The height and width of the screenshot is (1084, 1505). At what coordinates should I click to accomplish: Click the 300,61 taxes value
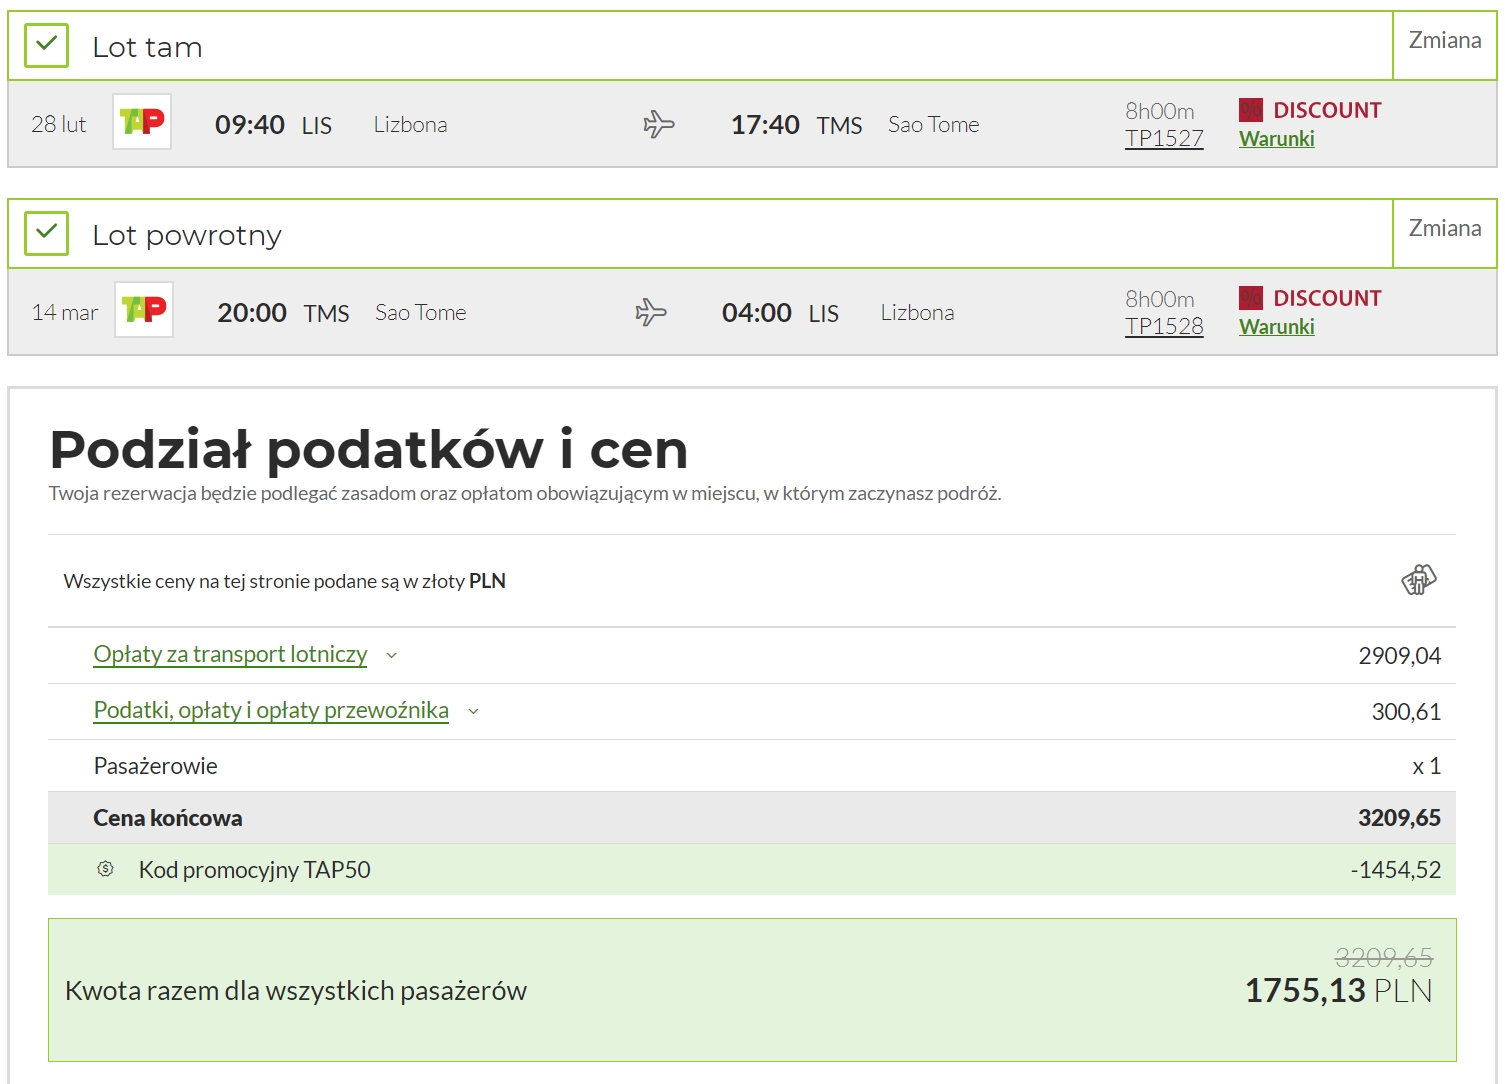coord(1406,712)
